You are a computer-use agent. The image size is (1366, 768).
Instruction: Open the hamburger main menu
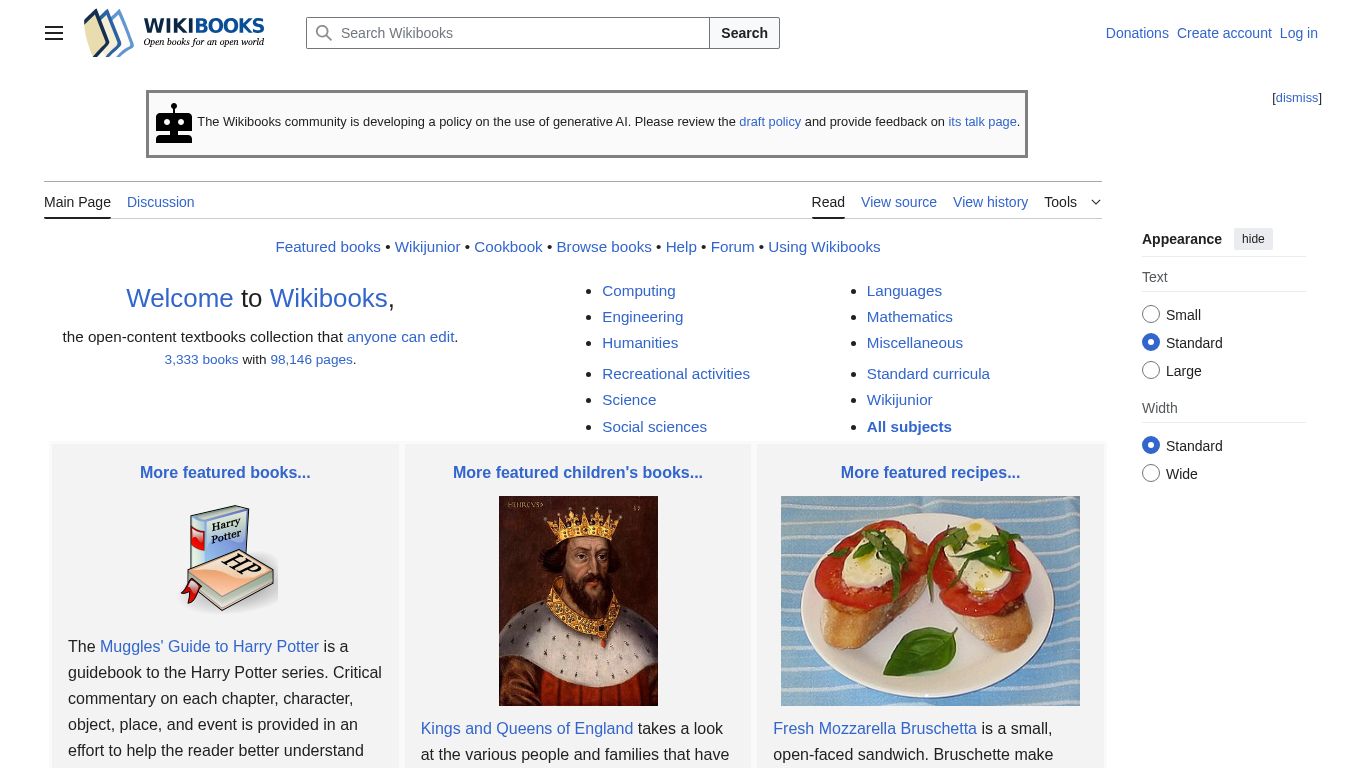pyautogui.click(x=54, y=33)
